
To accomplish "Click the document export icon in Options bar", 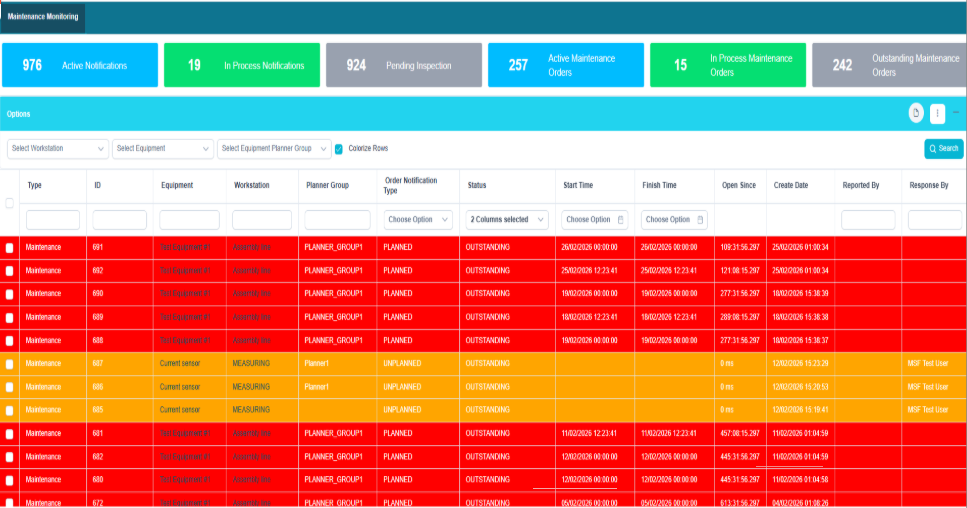I will (x=915, y=113).
